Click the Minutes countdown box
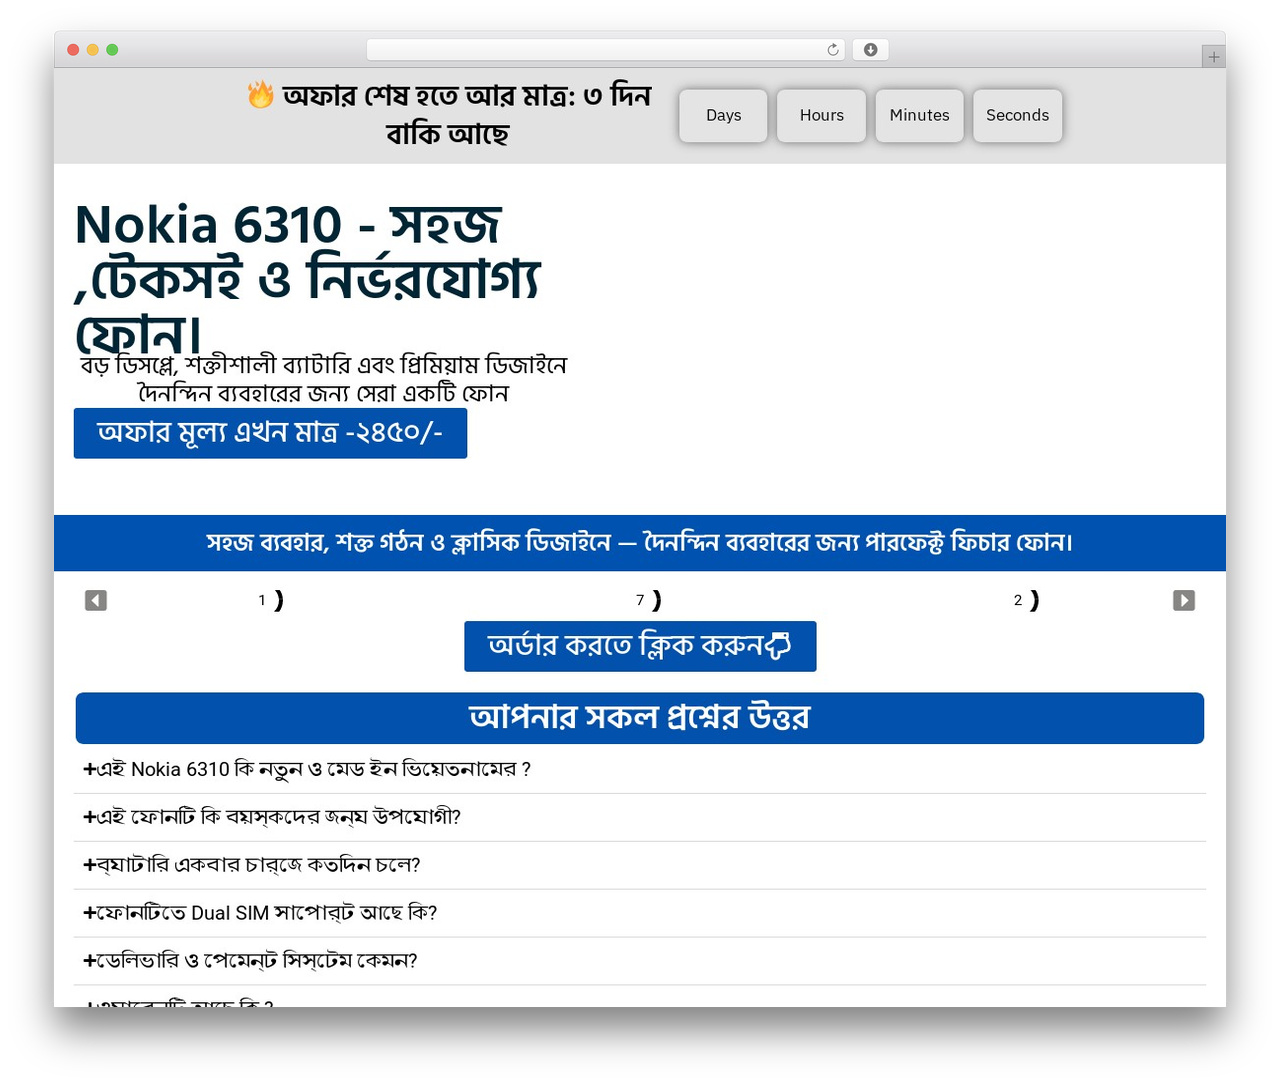 click(919, 115)
